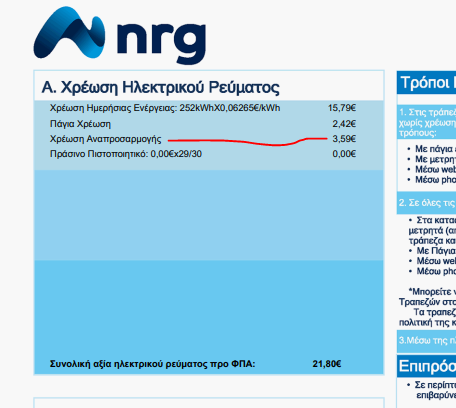Click the 2,42€ fixed charge amount
Screen dimensions: 456x408
pyautogui.click(x=344, y=124)
